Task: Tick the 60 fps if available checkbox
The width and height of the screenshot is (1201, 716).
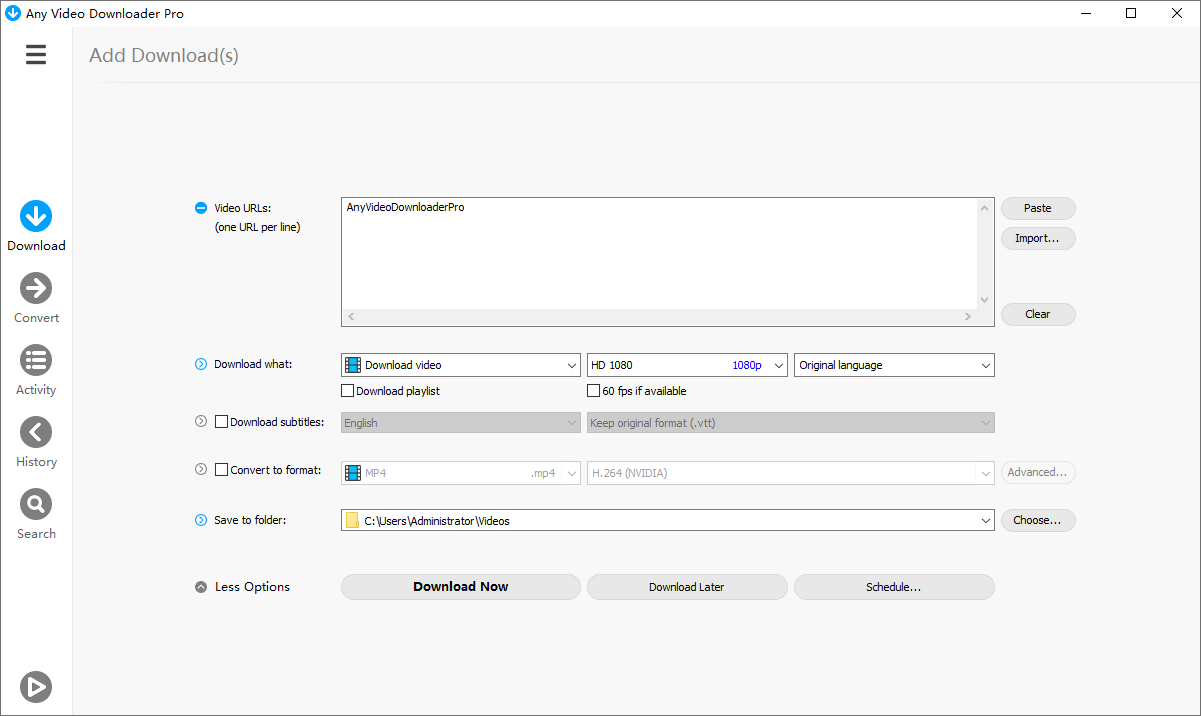Action: [594, 391]
